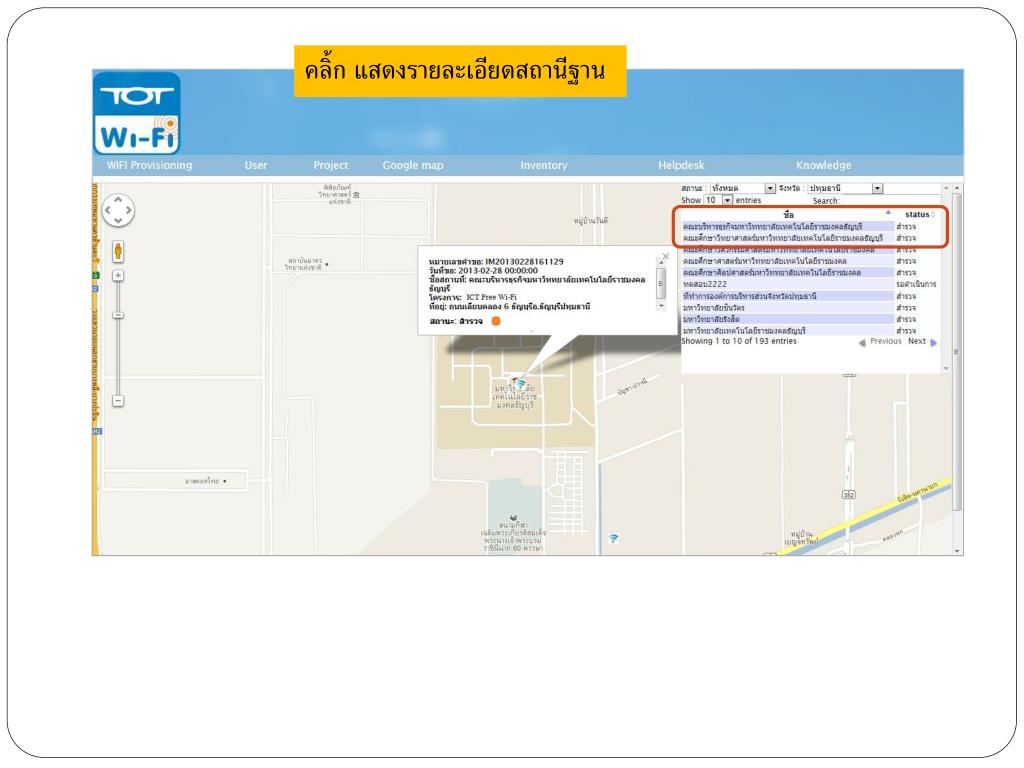This screenshot has width=1024, height=768.
Task: Select the มหาวิทยาลัยรังสิต row
Action: (810, 319)
